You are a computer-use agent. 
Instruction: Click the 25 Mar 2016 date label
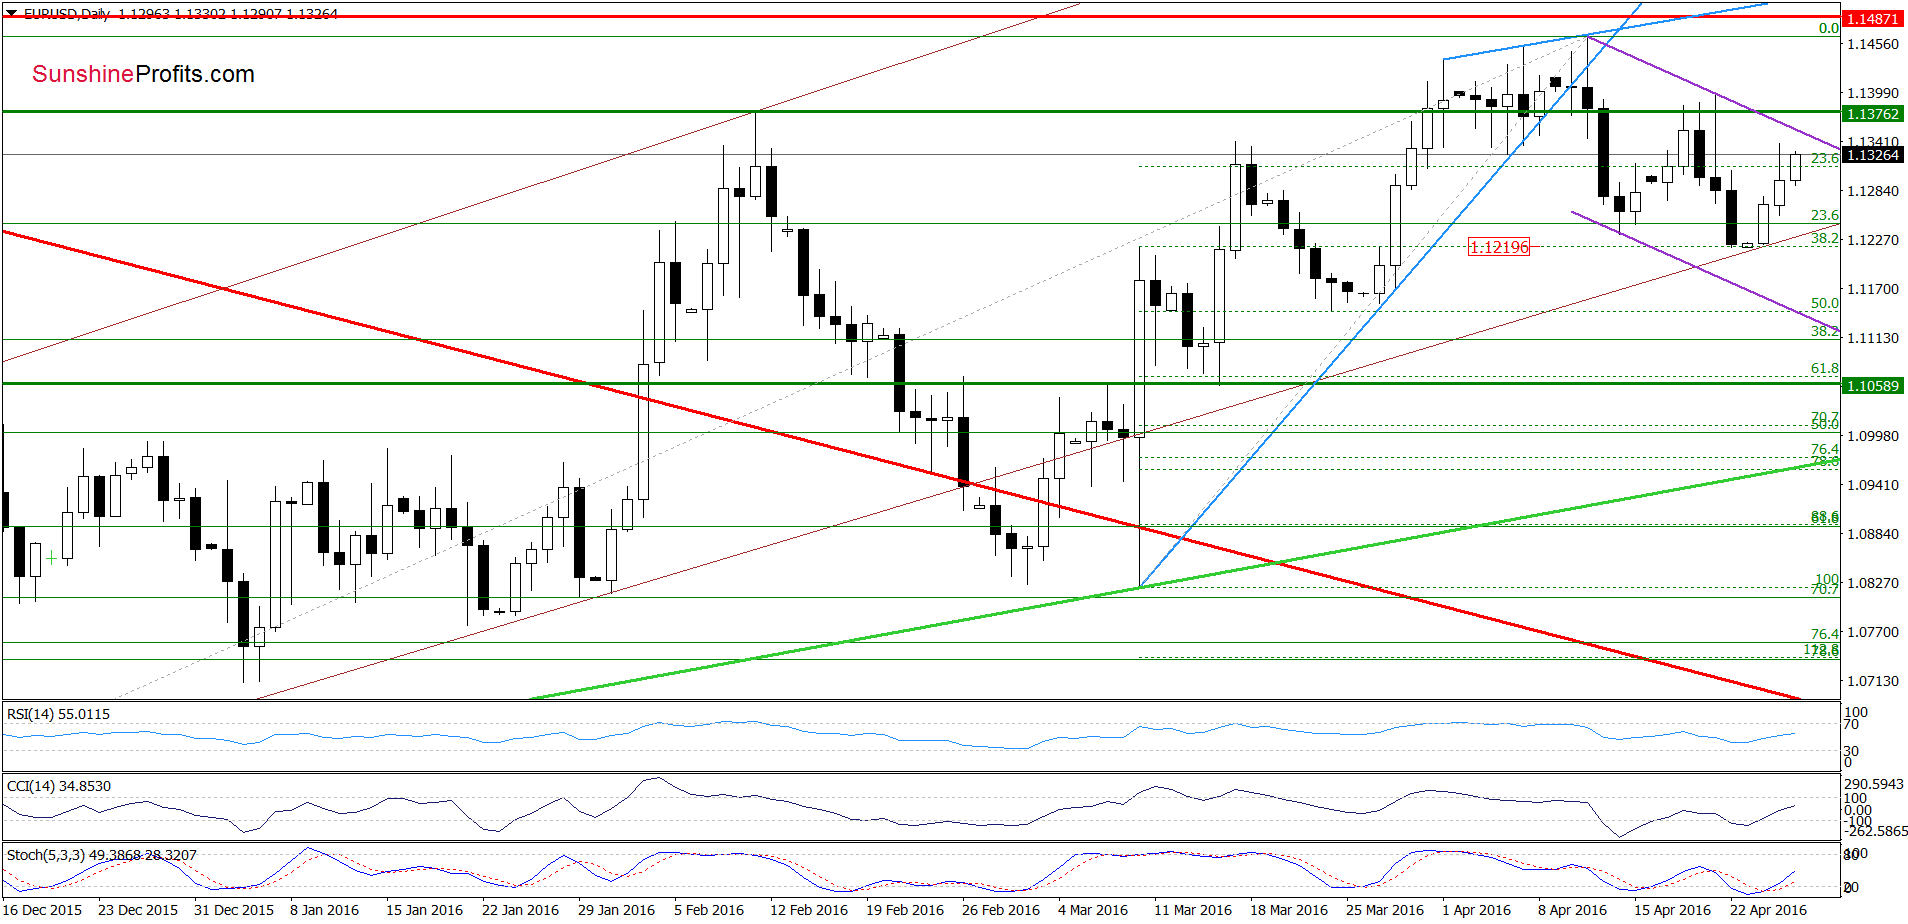1385,910
